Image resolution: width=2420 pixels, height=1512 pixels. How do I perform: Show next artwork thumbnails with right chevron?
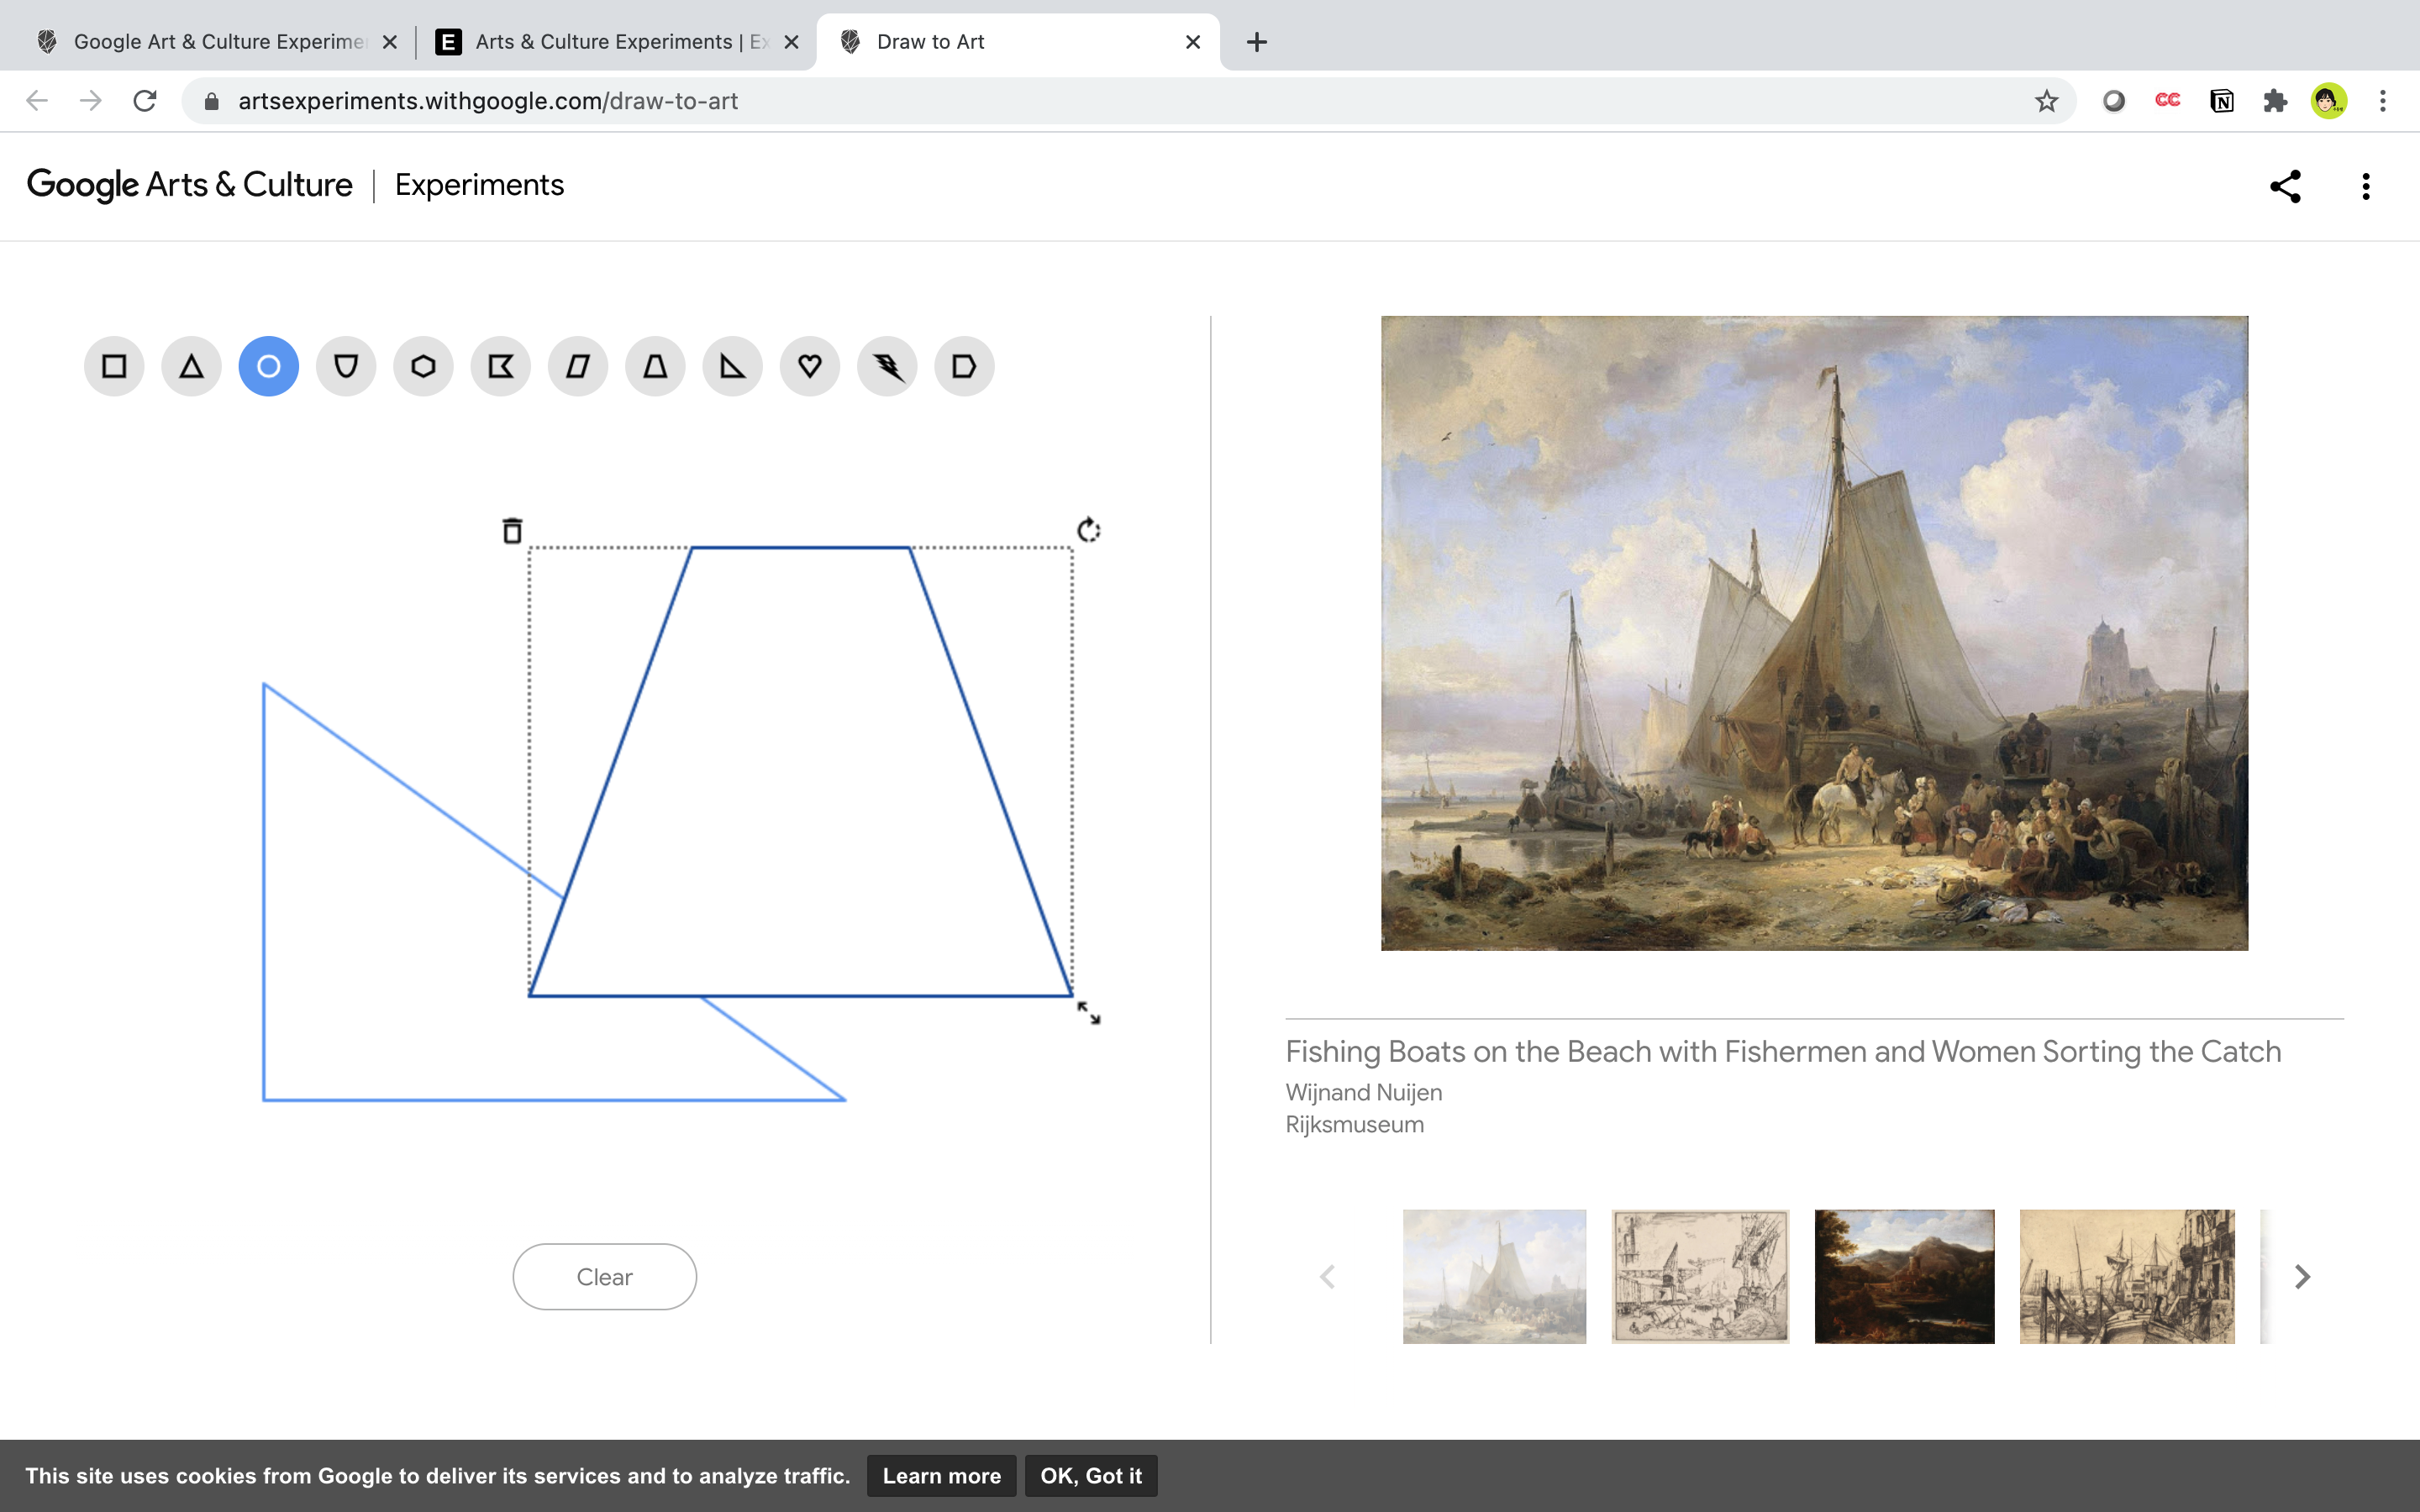pyautogui.click(x=2302, y=1277)
